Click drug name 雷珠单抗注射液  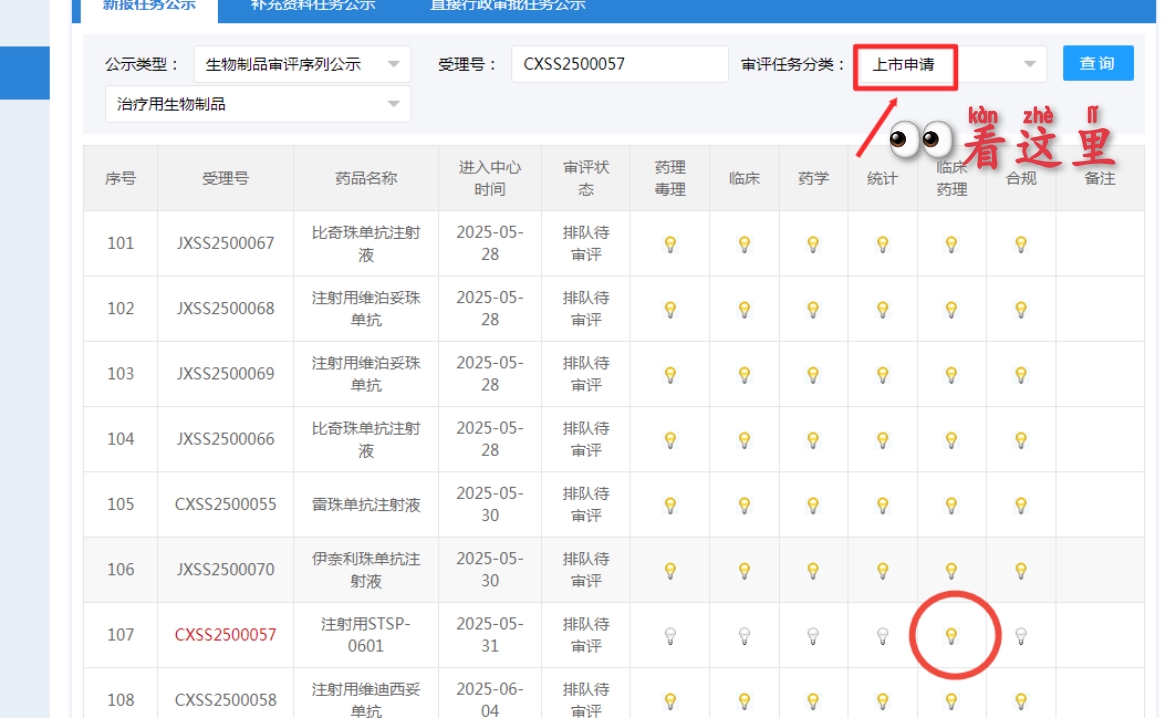[x=366, y=505]
